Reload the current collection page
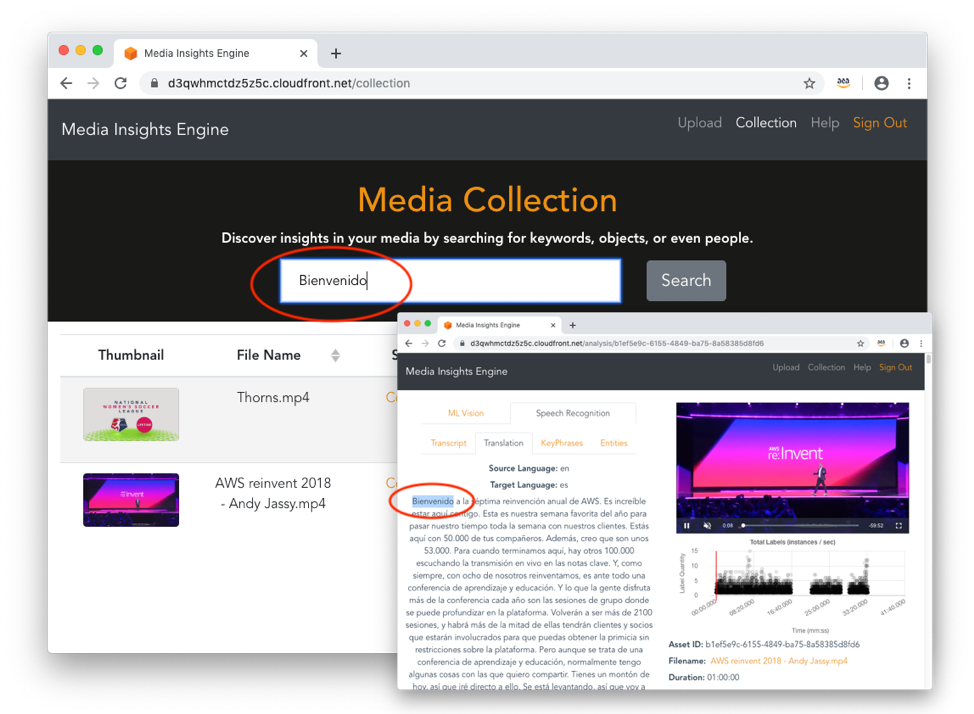Viewport: 974px width, 714px height. 121,84
